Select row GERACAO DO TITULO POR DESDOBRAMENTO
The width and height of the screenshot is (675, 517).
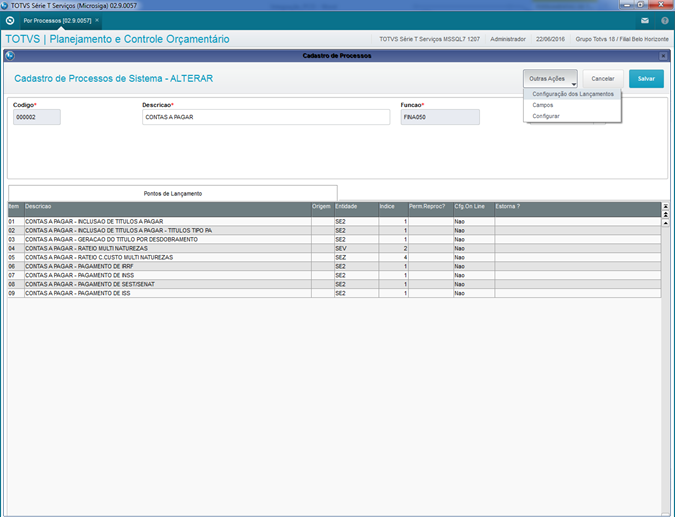tap(334, 239)
